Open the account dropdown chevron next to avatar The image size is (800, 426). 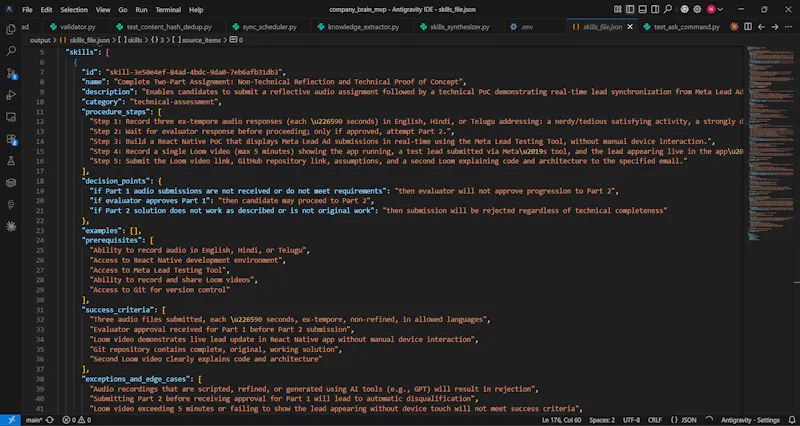(x=720, y=9)
